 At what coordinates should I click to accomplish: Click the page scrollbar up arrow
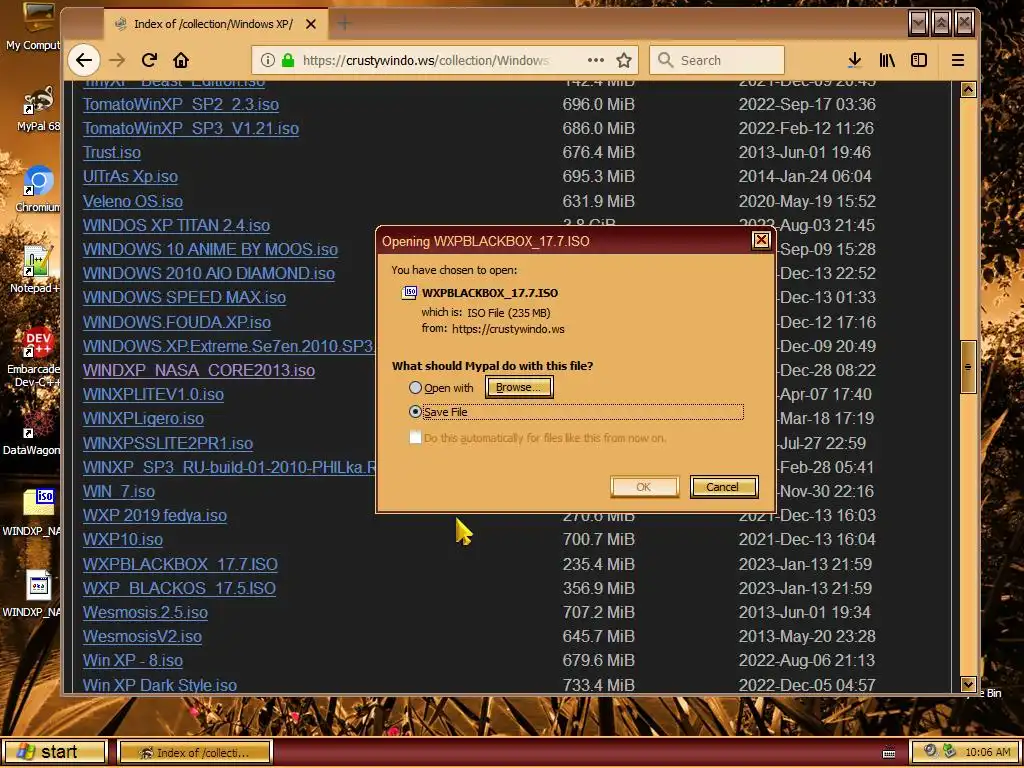tap(968, 89)
